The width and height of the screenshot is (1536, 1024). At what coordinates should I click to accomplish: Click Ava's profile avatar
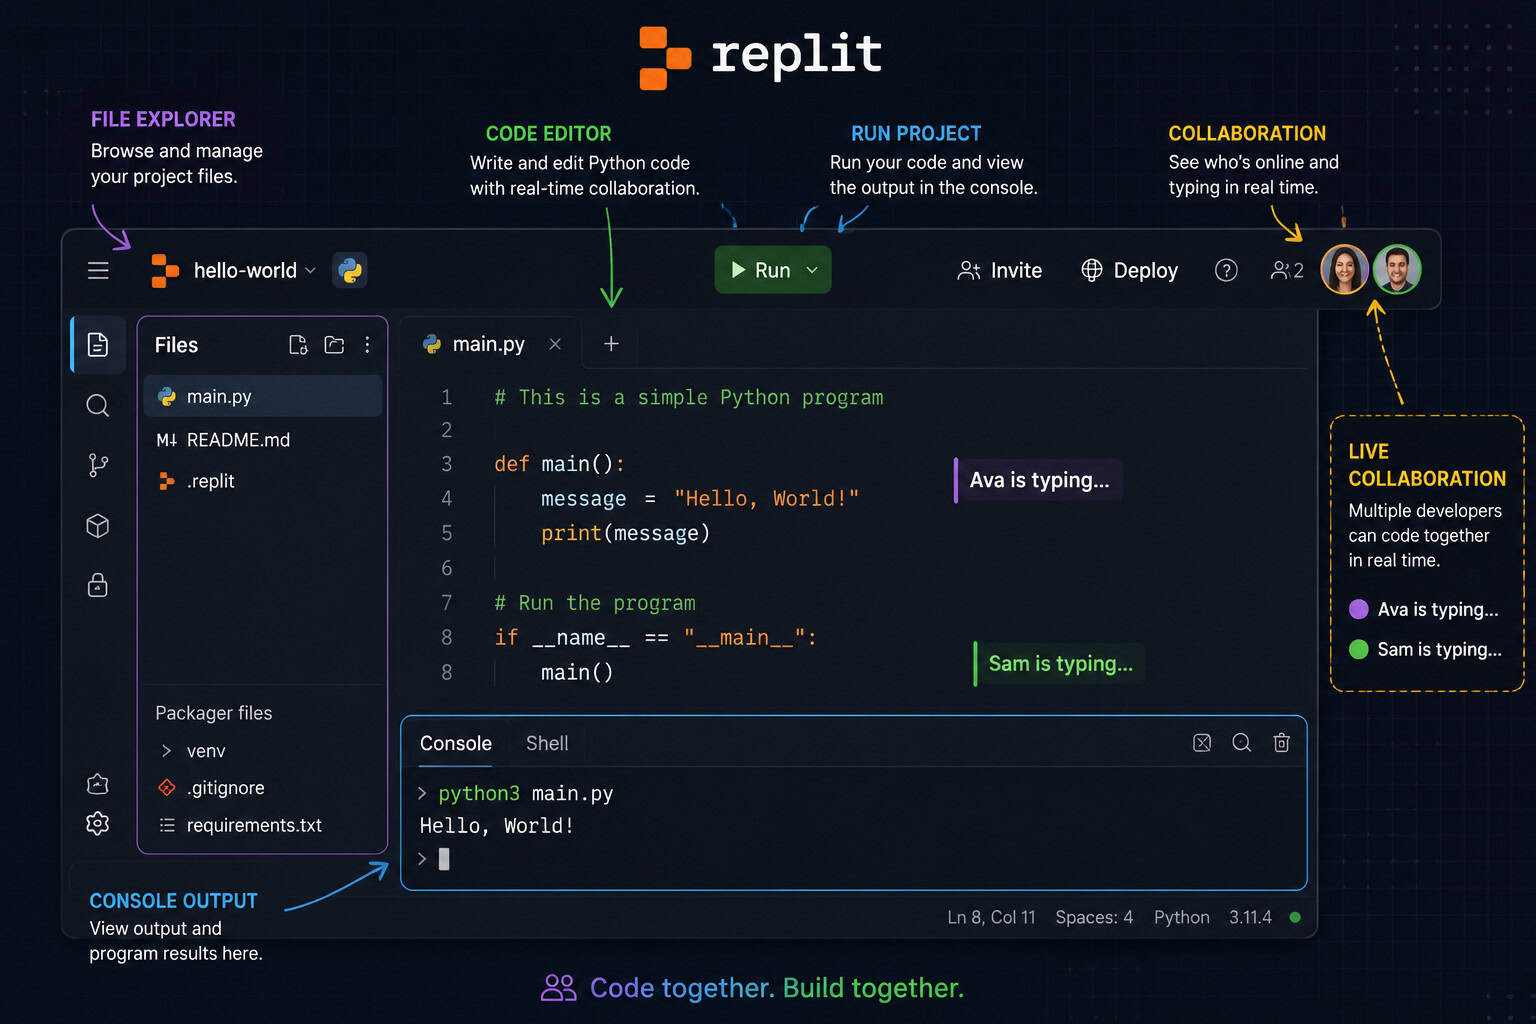[1345, 270]
